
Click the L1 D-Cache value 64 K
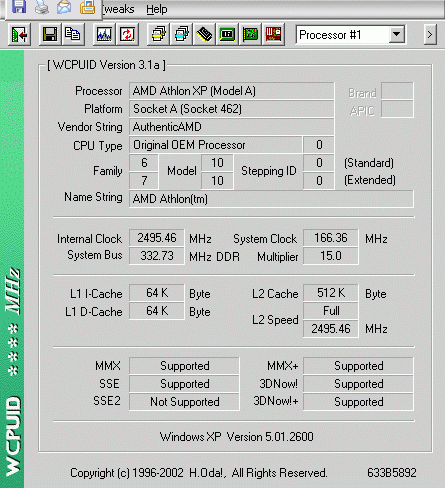point(157,311)
